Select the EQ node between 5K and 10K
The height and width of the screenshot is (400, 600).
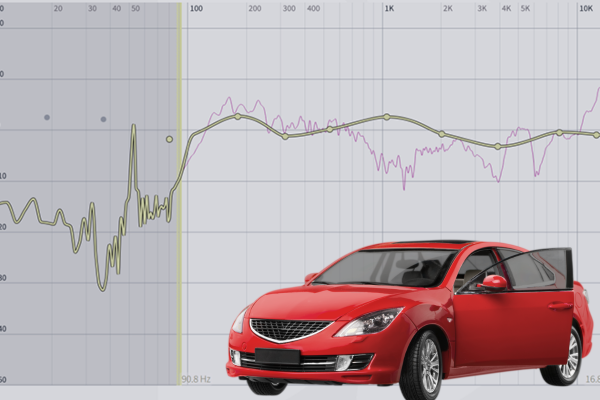click(559, 132)
